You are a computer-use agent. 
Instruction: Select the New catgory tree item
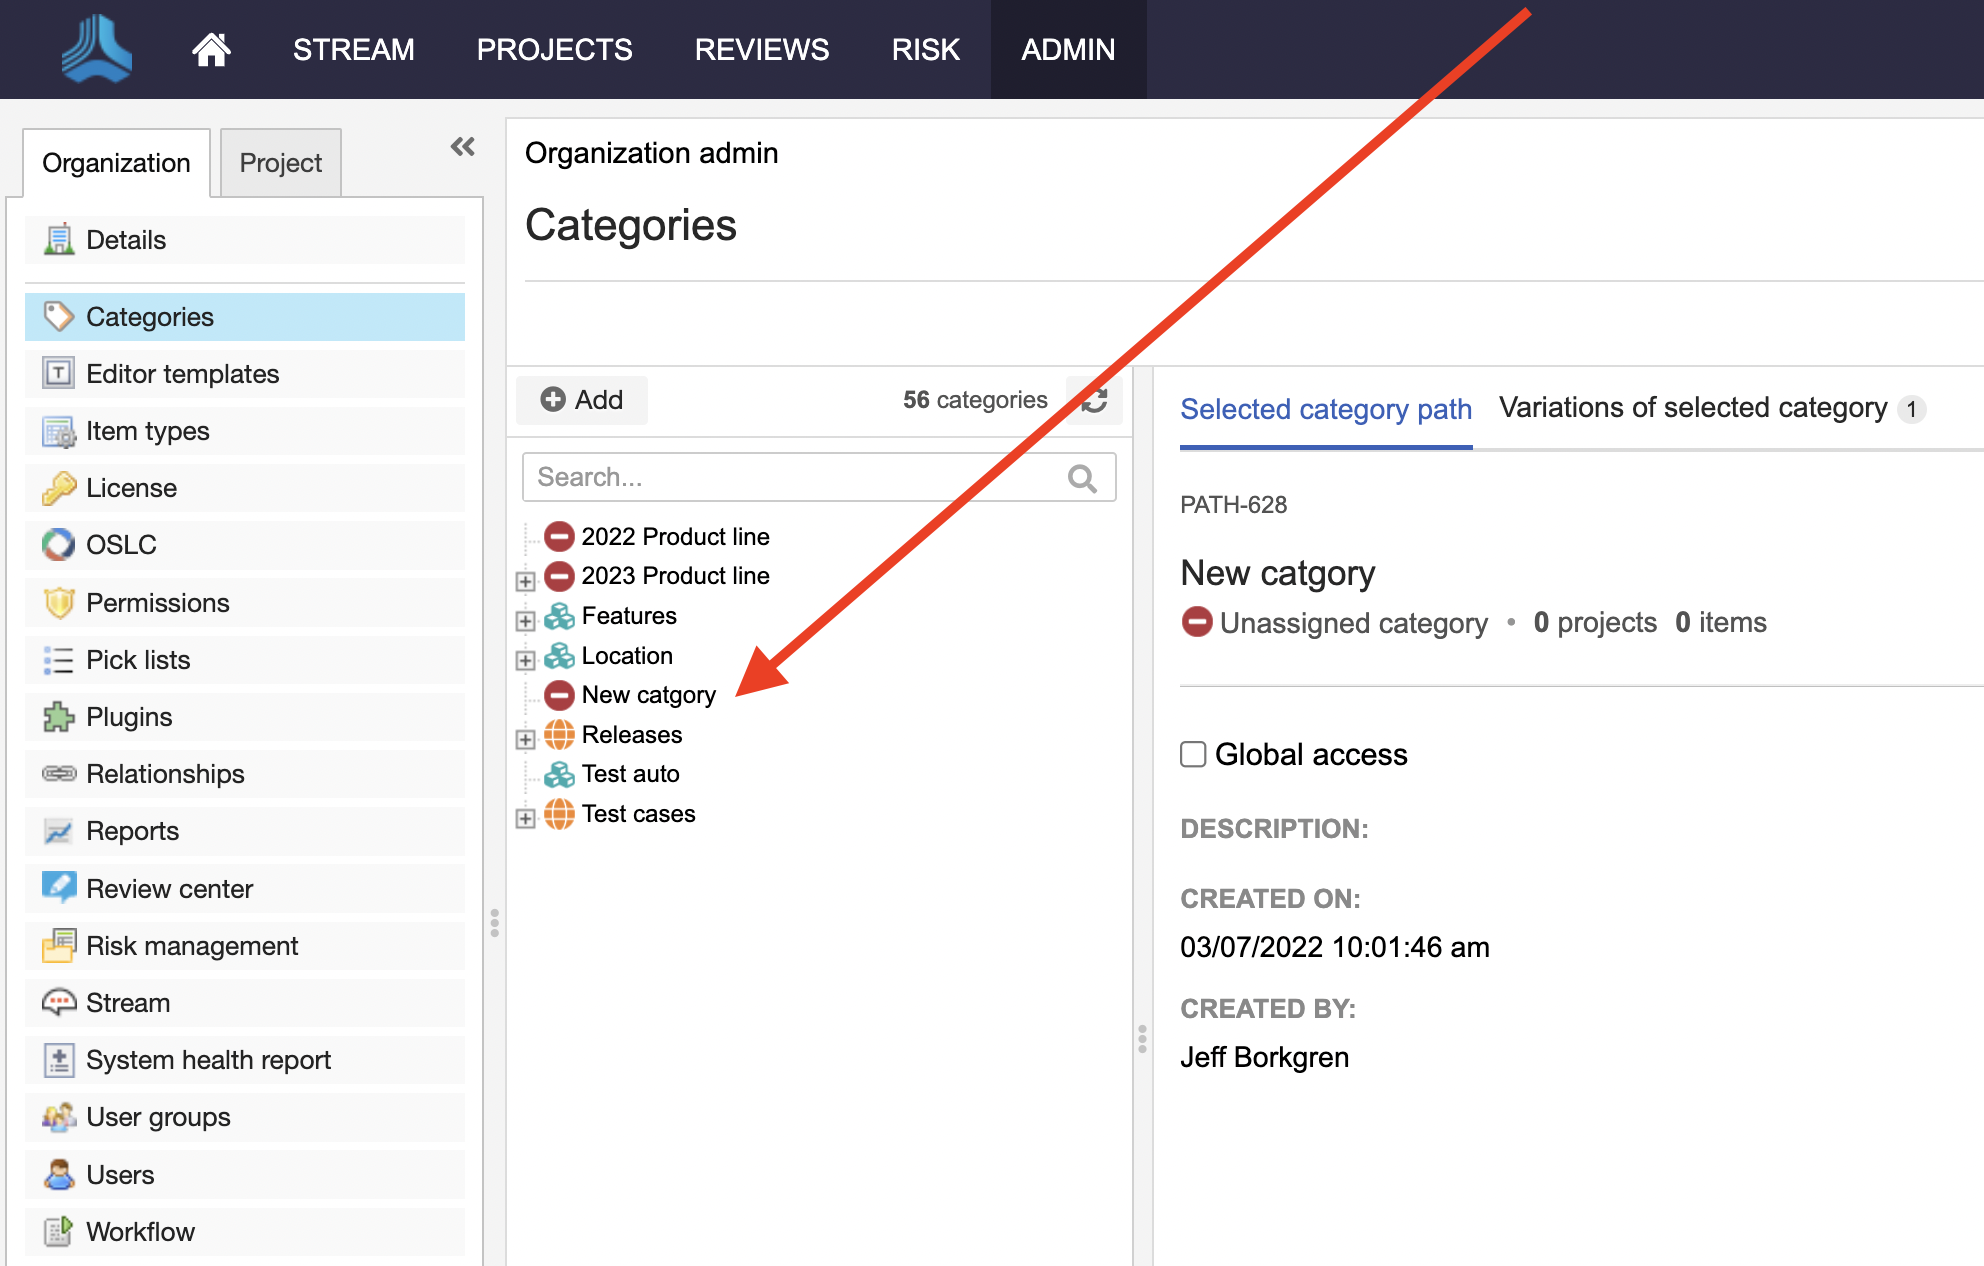click(649, 695)
